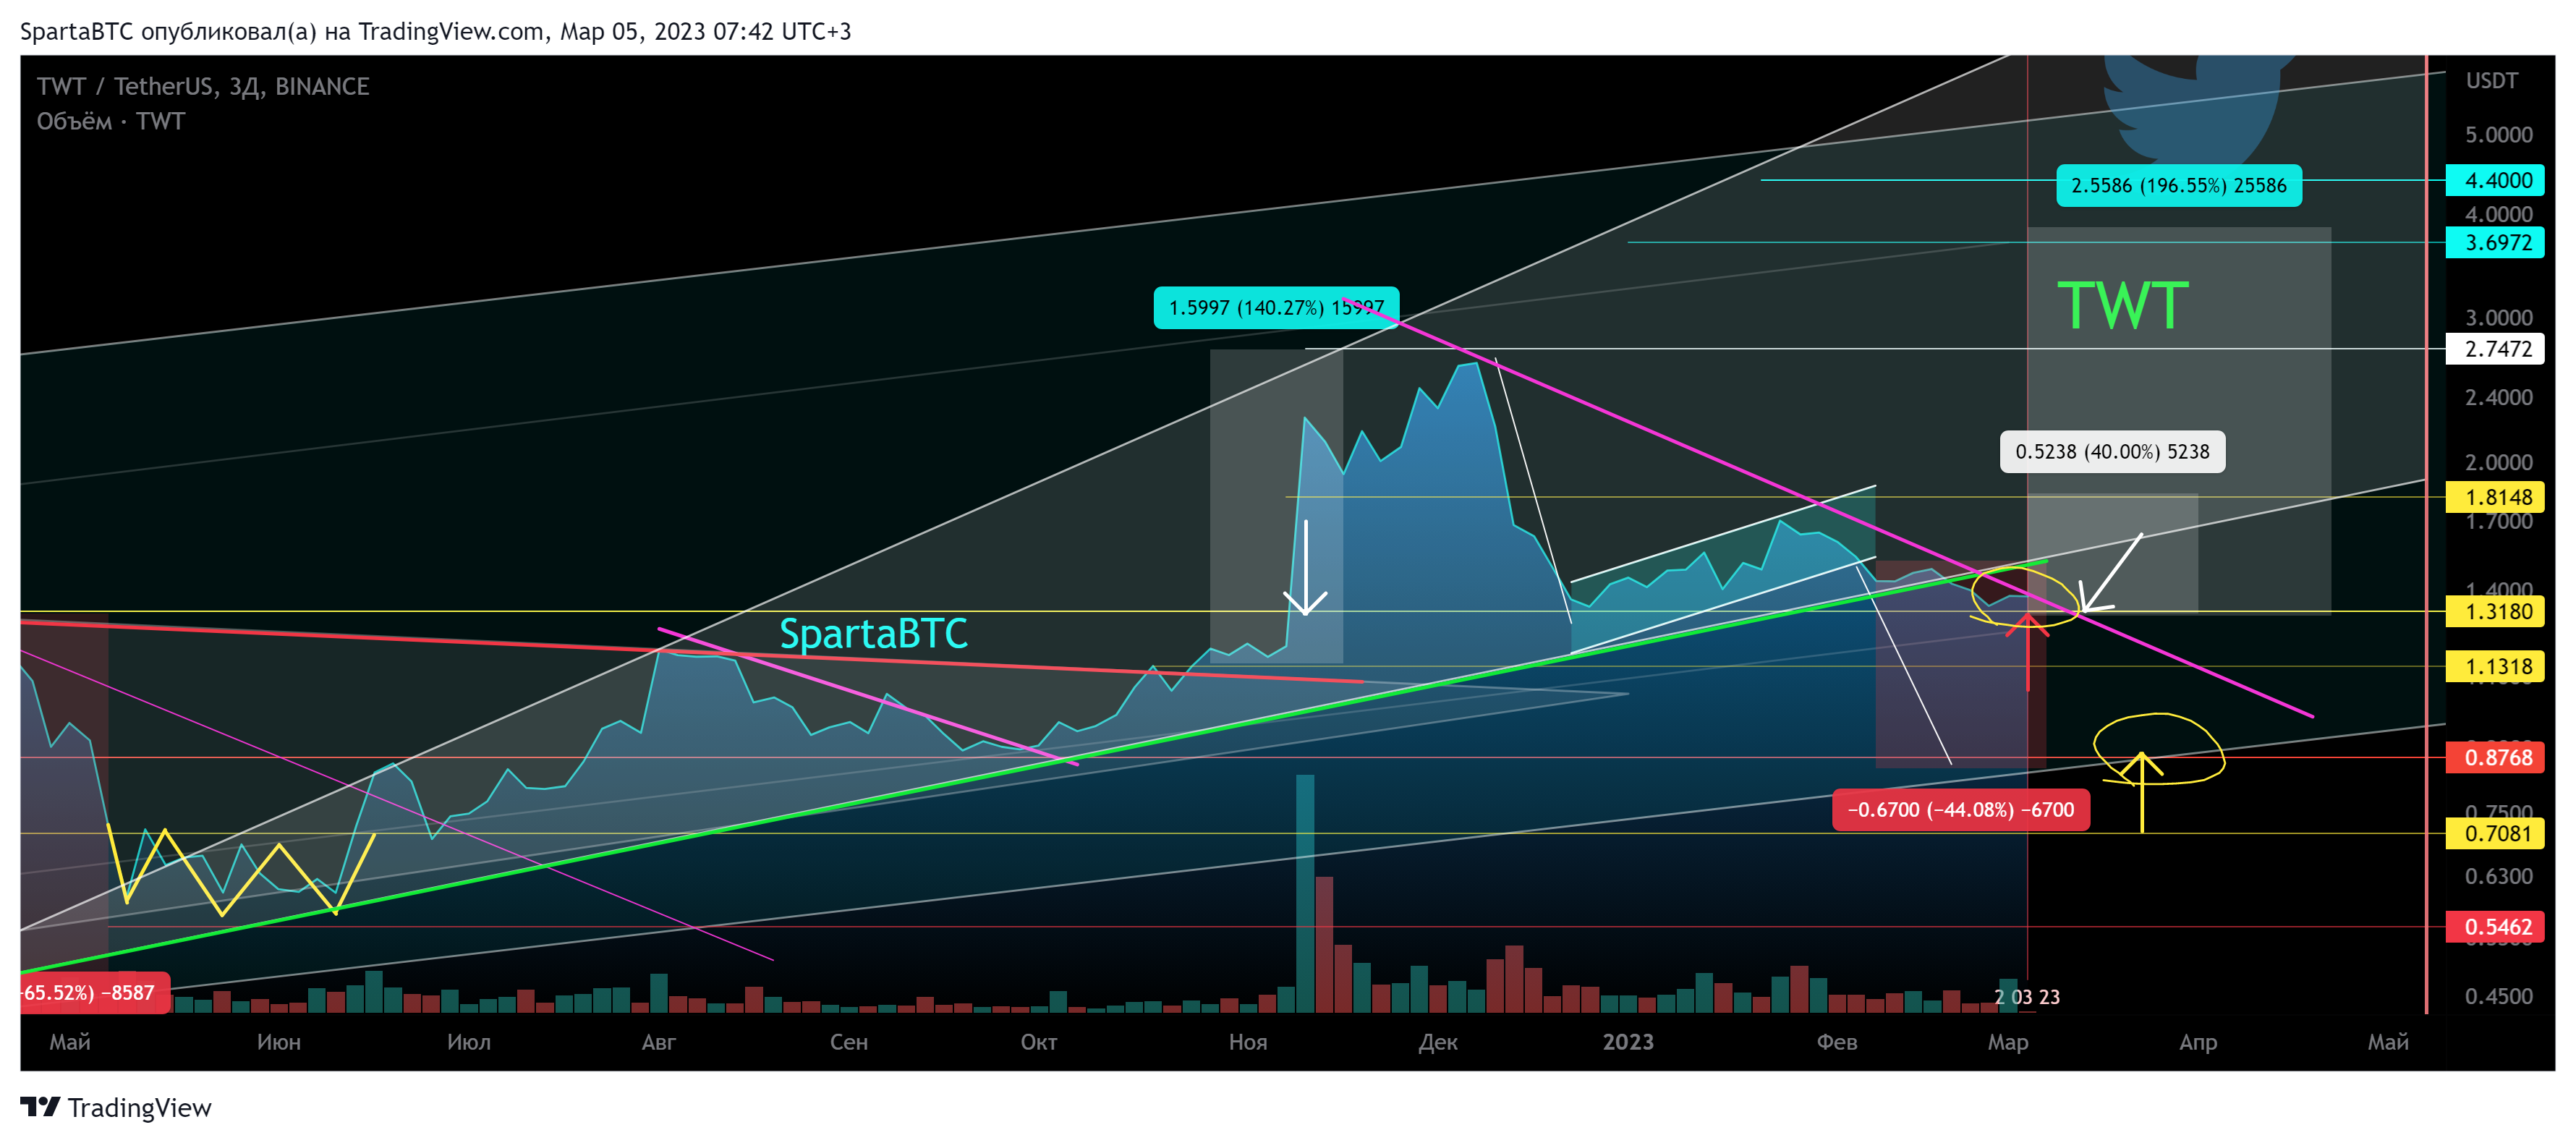Viewport: 2576px width, 1143px height.
Task: Click the 2.4000 price axis tick
Action: tap(2498, 397)
